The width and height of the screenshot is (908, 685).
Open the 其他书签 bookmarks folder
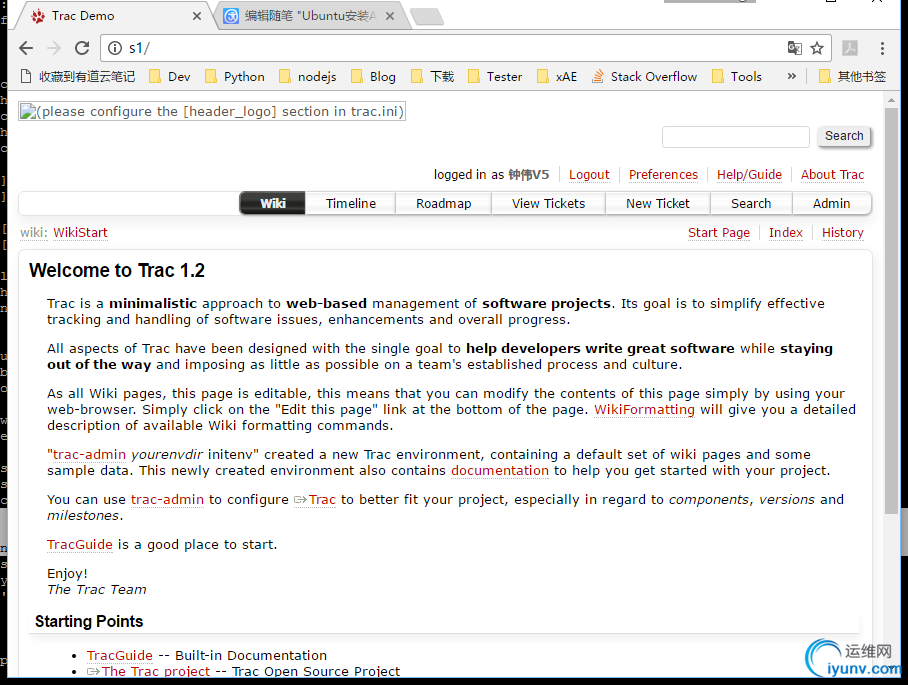[852, 76]
